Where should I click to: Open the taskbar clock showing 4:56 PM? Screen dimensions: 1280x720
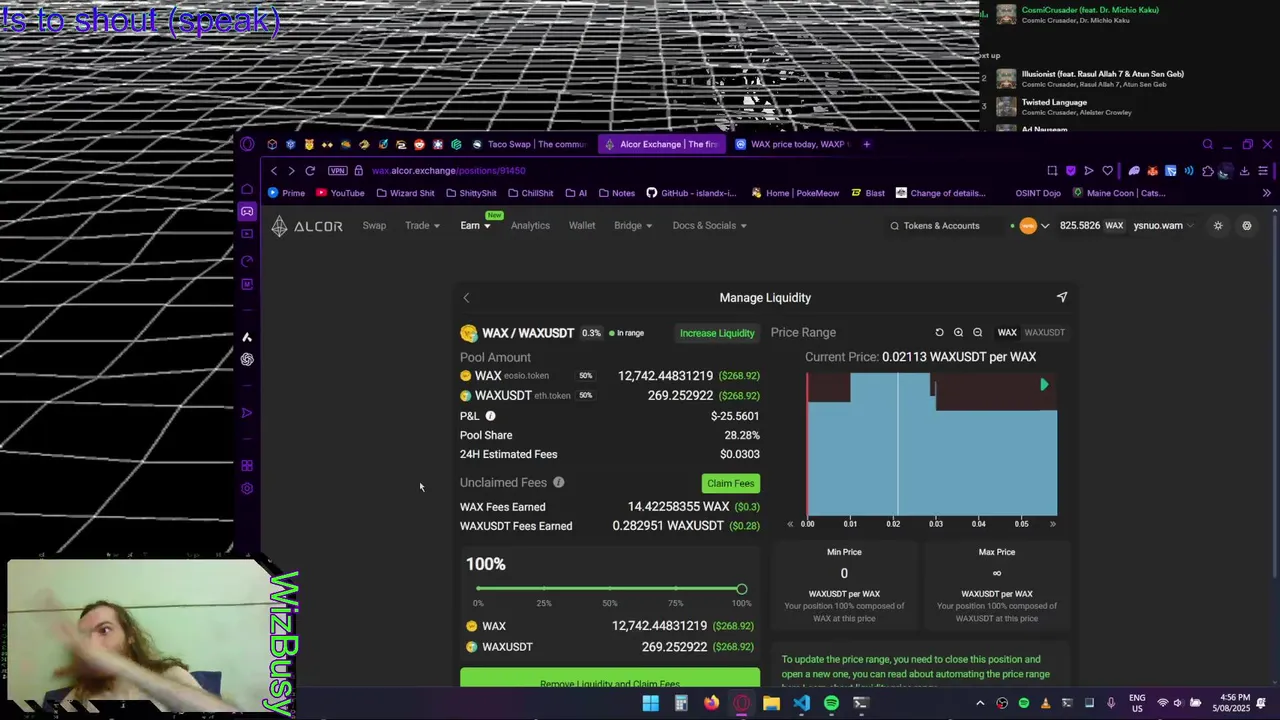[x=1234, y=703]
